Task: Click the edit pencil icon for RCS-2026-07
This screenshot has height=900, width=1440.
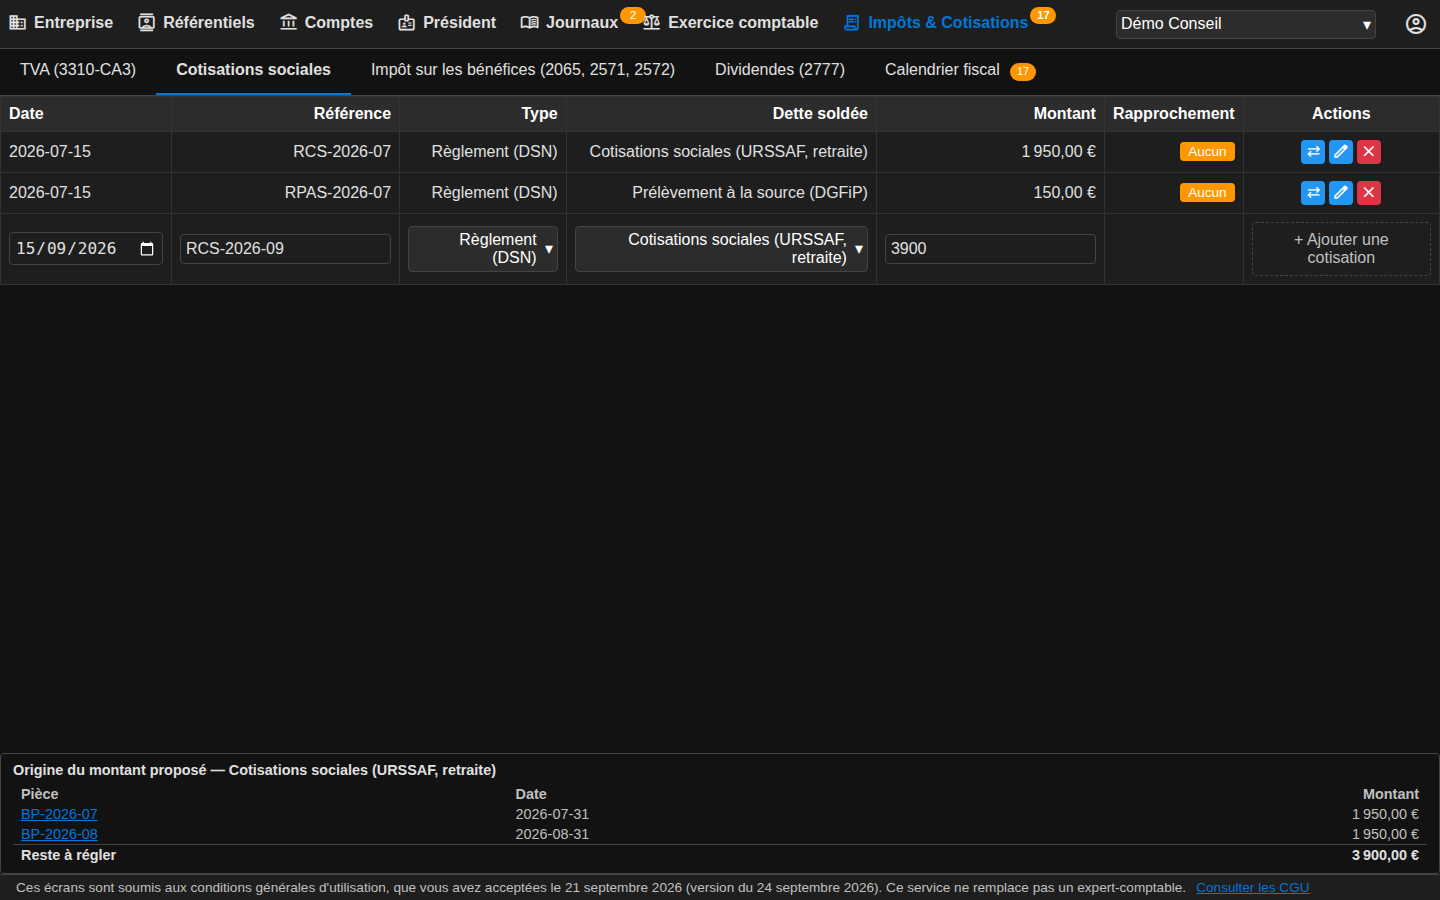Action: point(1341,152)
